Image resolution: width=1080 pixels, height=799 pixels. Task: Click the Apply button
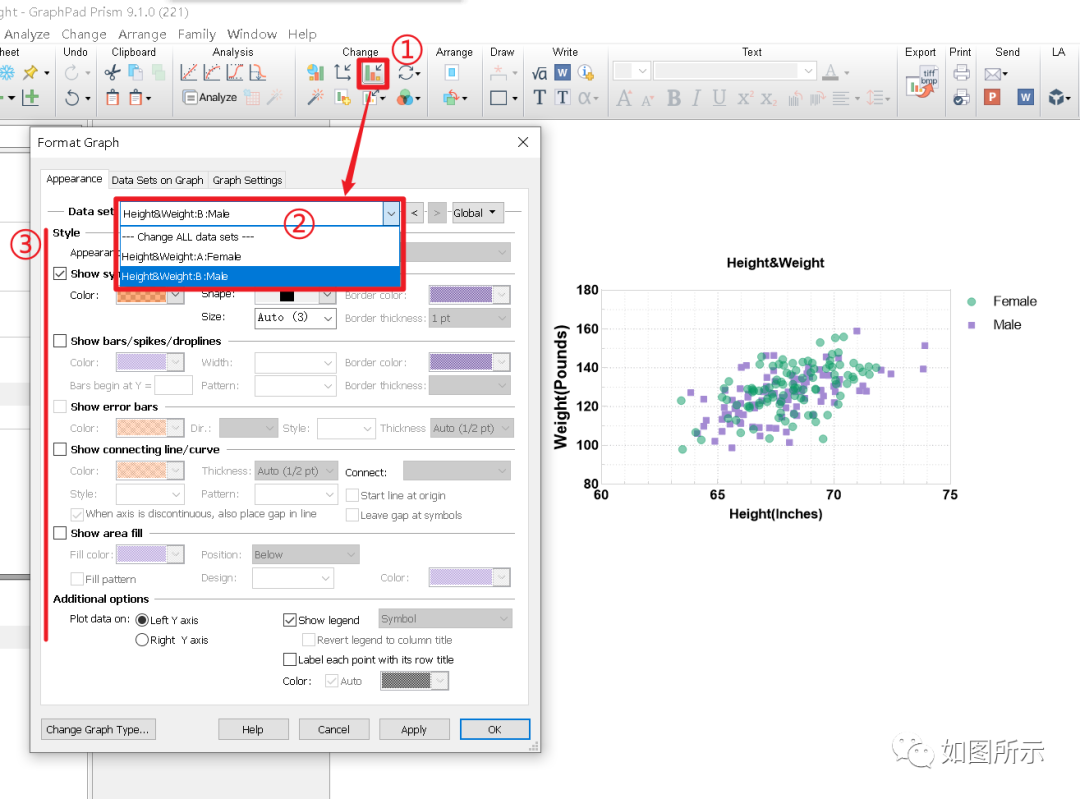[x=414, y=729]
